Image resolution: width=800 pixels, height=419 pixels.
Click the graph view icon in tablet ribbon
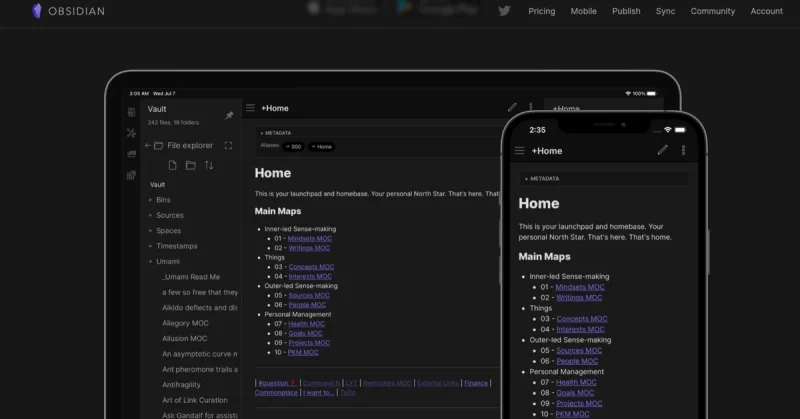click(x=132, y=133)
